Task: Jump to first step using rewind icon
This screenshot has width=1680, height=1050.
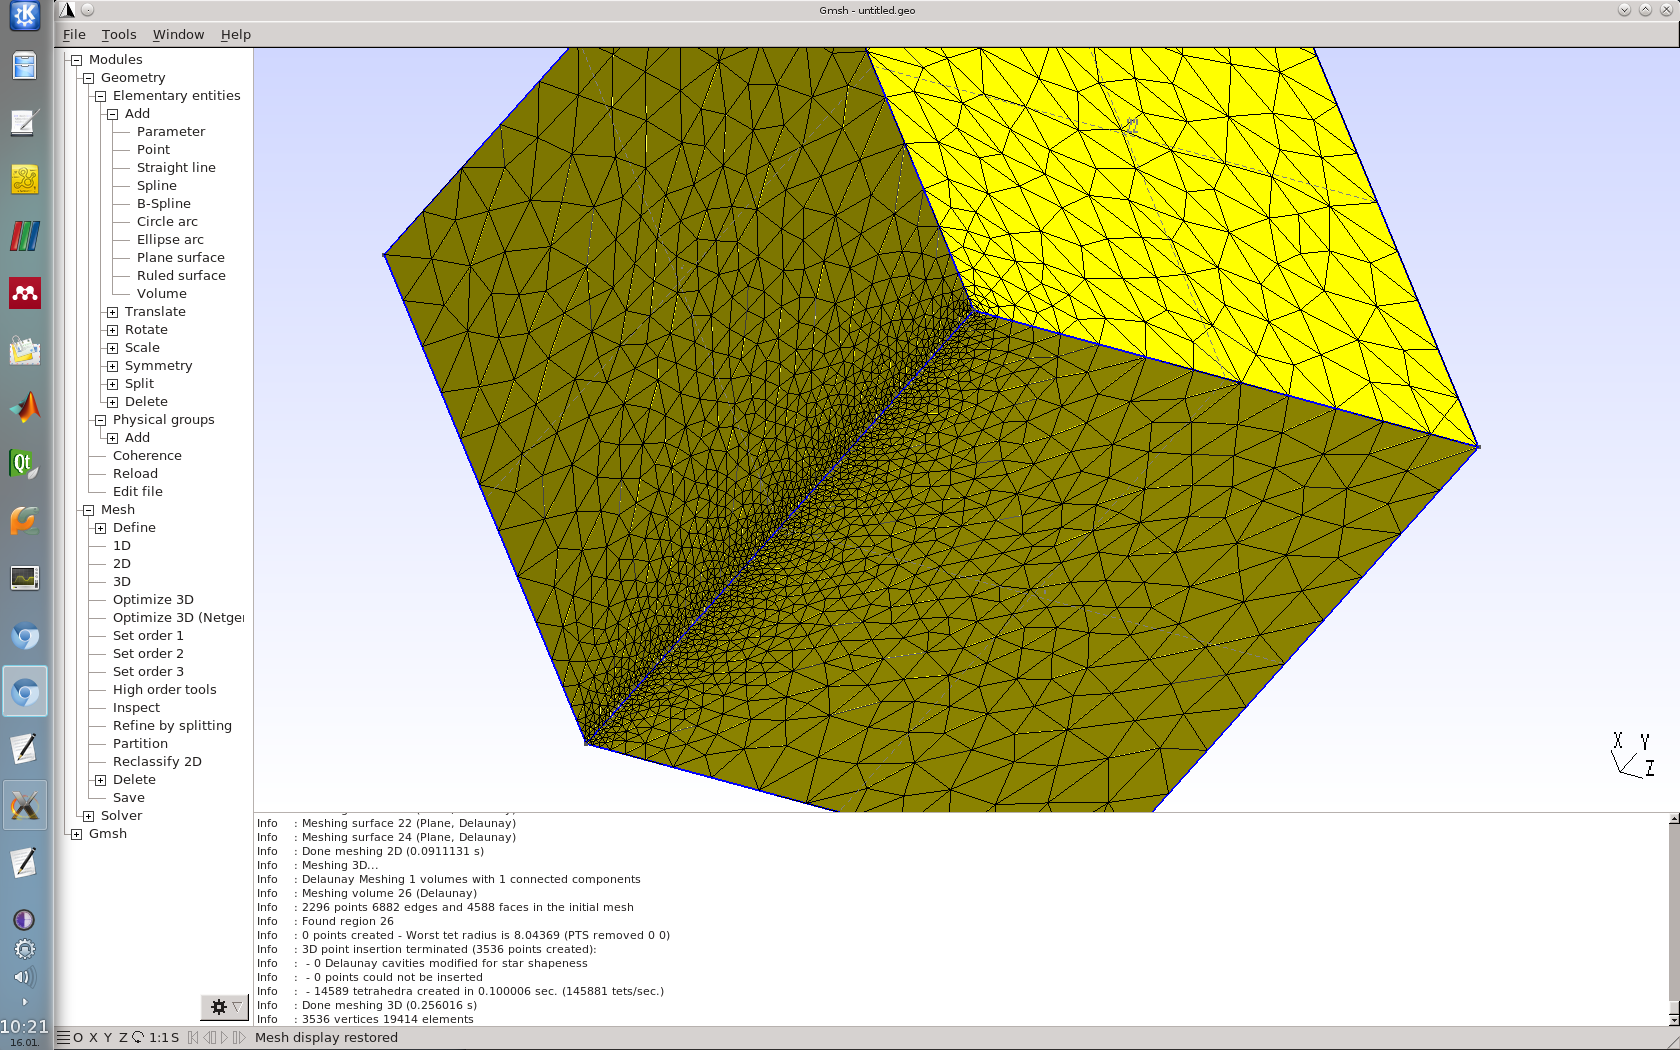Action: (x=193, y=1038)
